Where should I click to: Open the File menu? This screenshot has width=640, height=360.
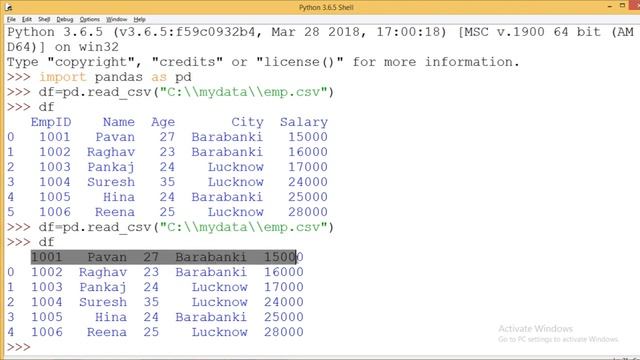pos(11,19)
